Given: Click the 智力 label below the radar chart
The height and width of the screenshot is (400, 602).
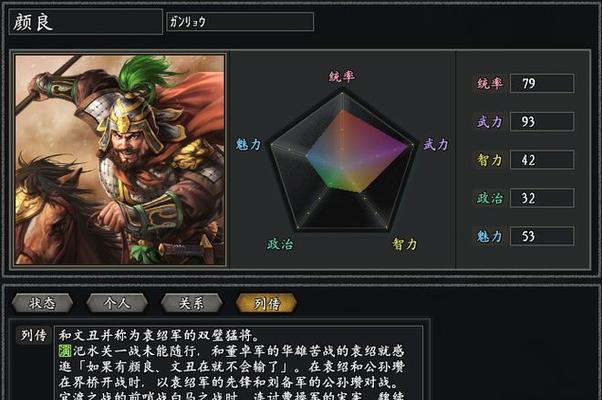Looking at the screenshot, I should [404, 244].
